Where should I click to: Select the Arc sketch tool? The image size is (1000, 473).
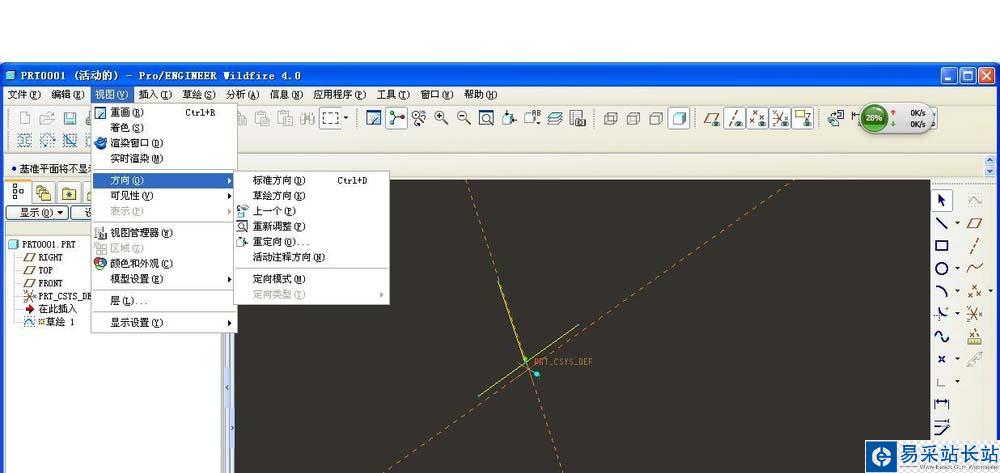(942, 291)
